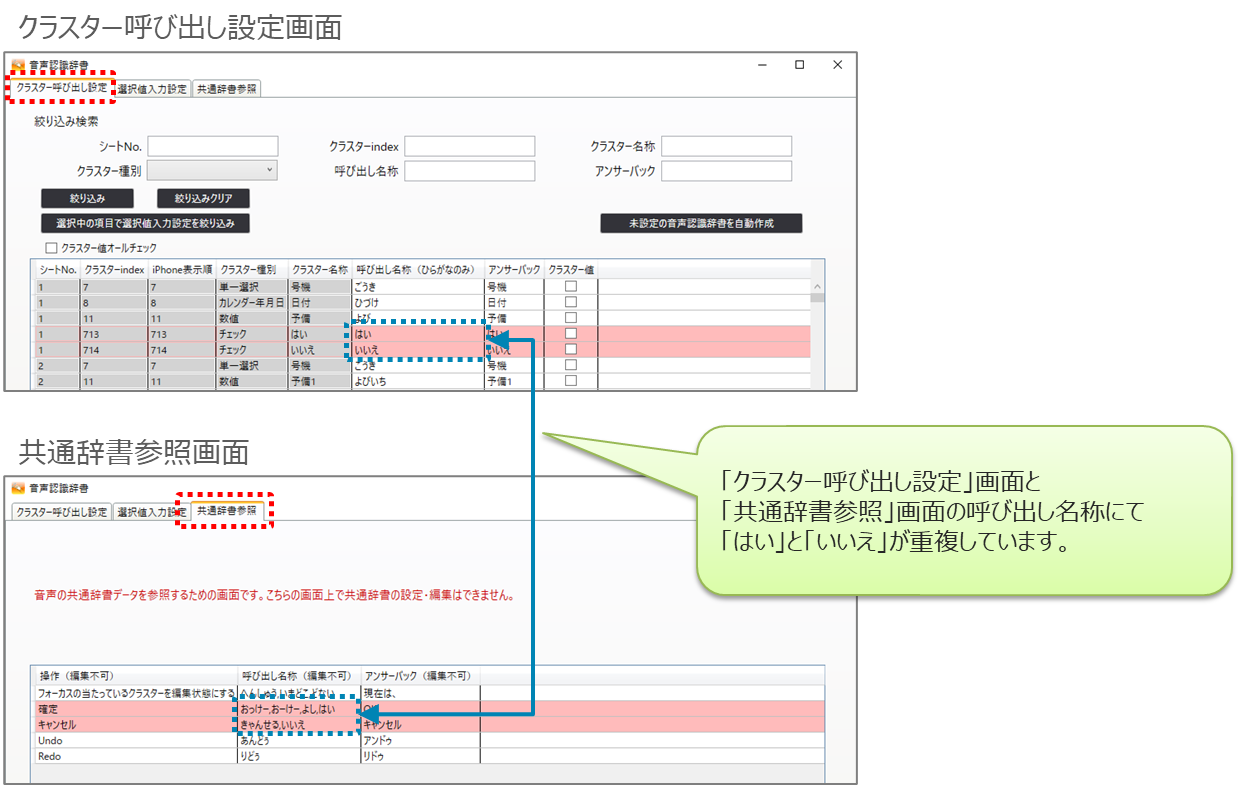The height and width of the screenshot is (785, 1240).
Task: Toggle the クラスター値オールチェック checkbox
Action: pyautogui.click(x=52, y=248)
